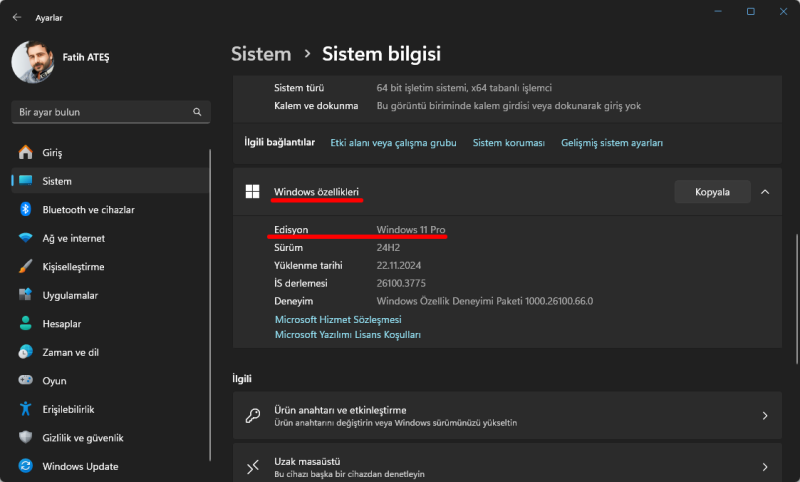Click the Windows özellikleri heading

[x=316, y=192]
